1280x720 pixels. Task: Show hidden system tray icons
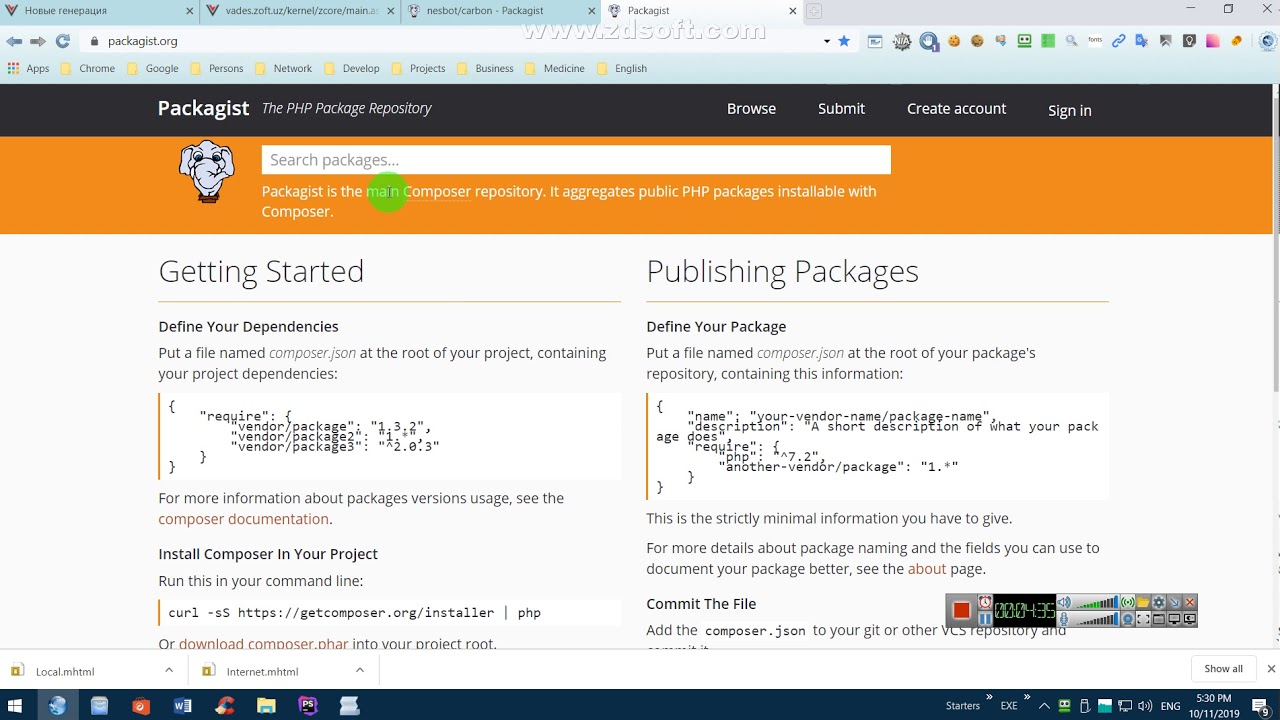coord(1045,706)
